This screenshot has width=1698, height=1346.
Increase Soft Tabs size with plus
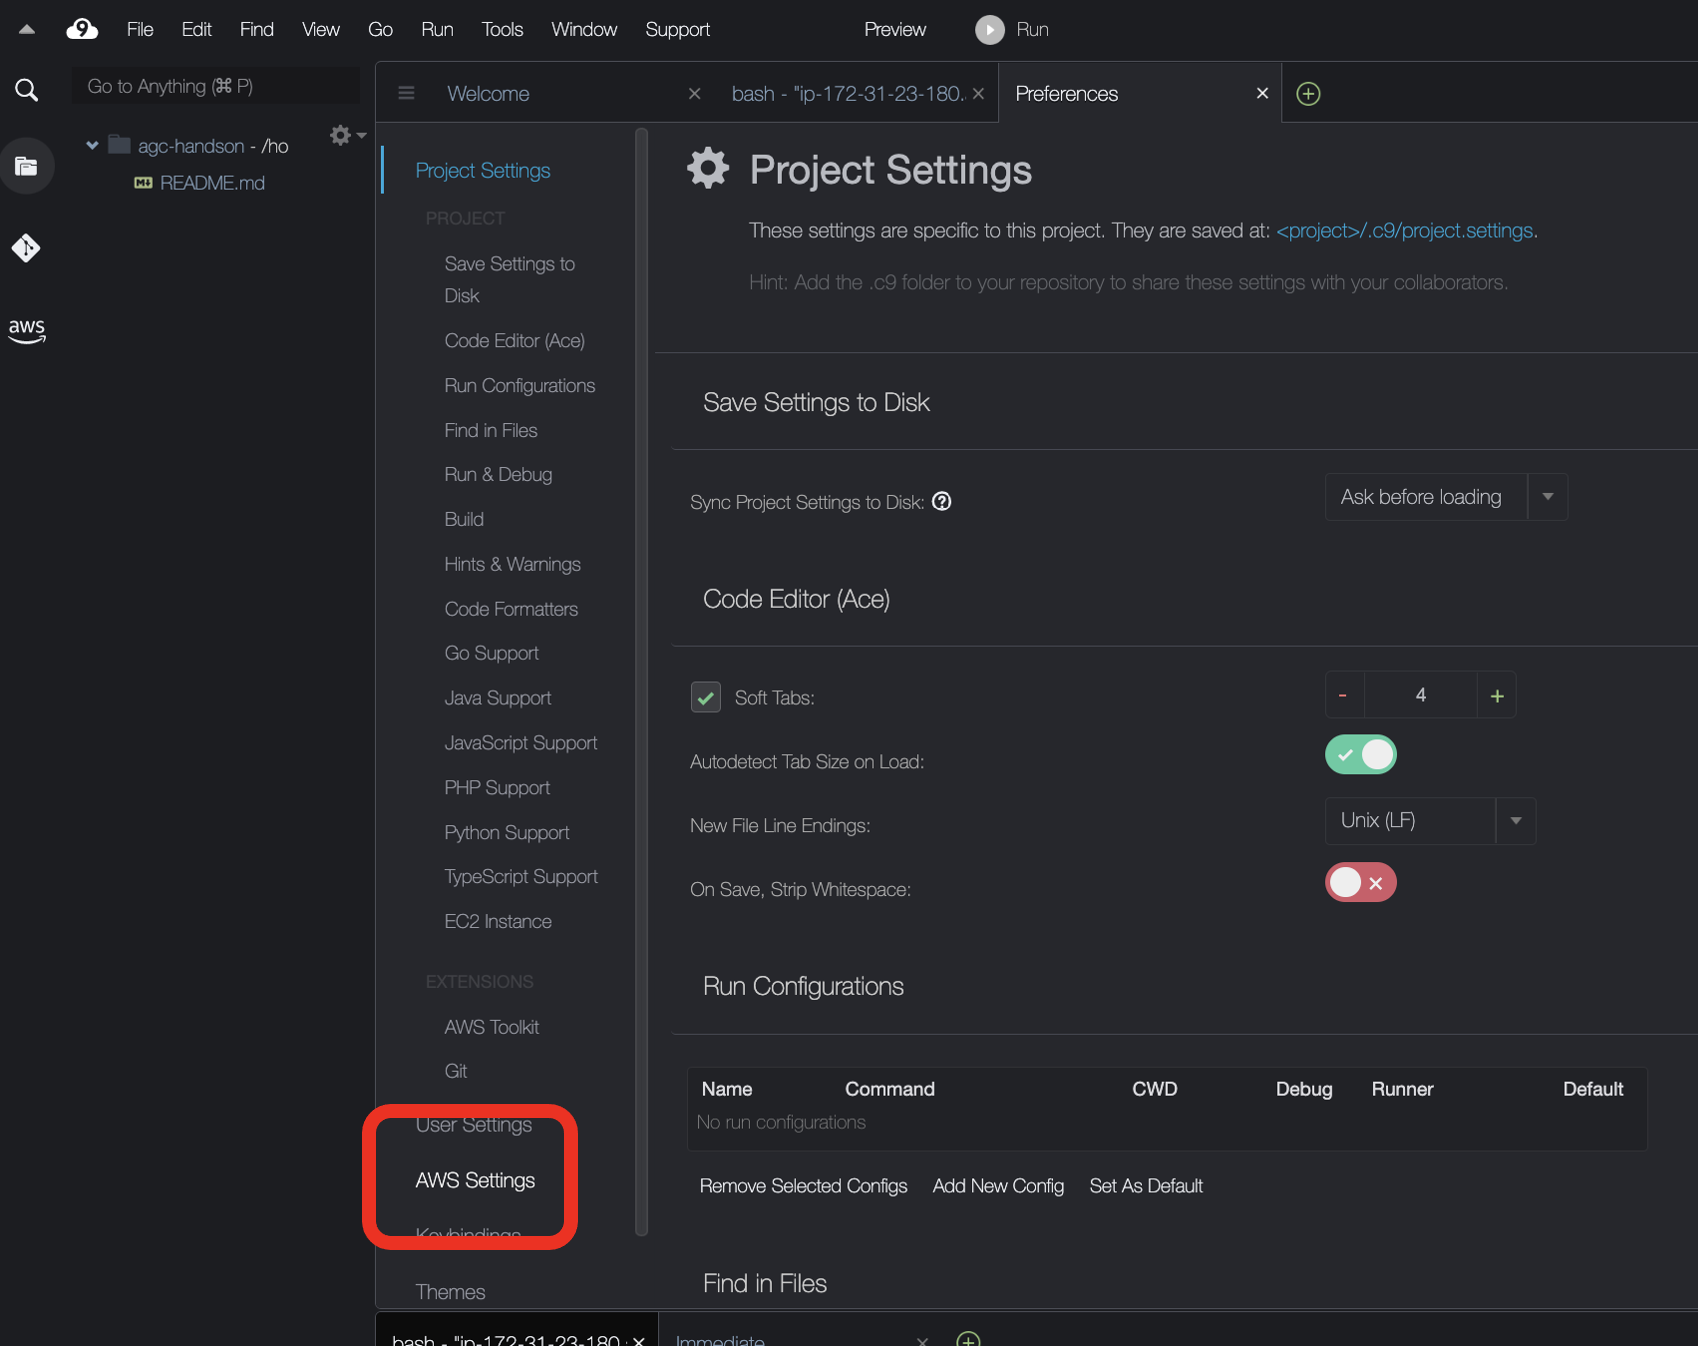pos(1497,695)
